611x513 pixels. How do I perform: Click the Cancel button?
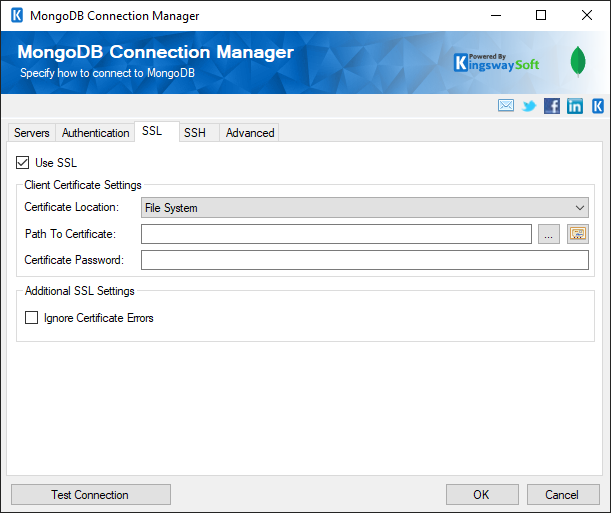coord(563,495)
